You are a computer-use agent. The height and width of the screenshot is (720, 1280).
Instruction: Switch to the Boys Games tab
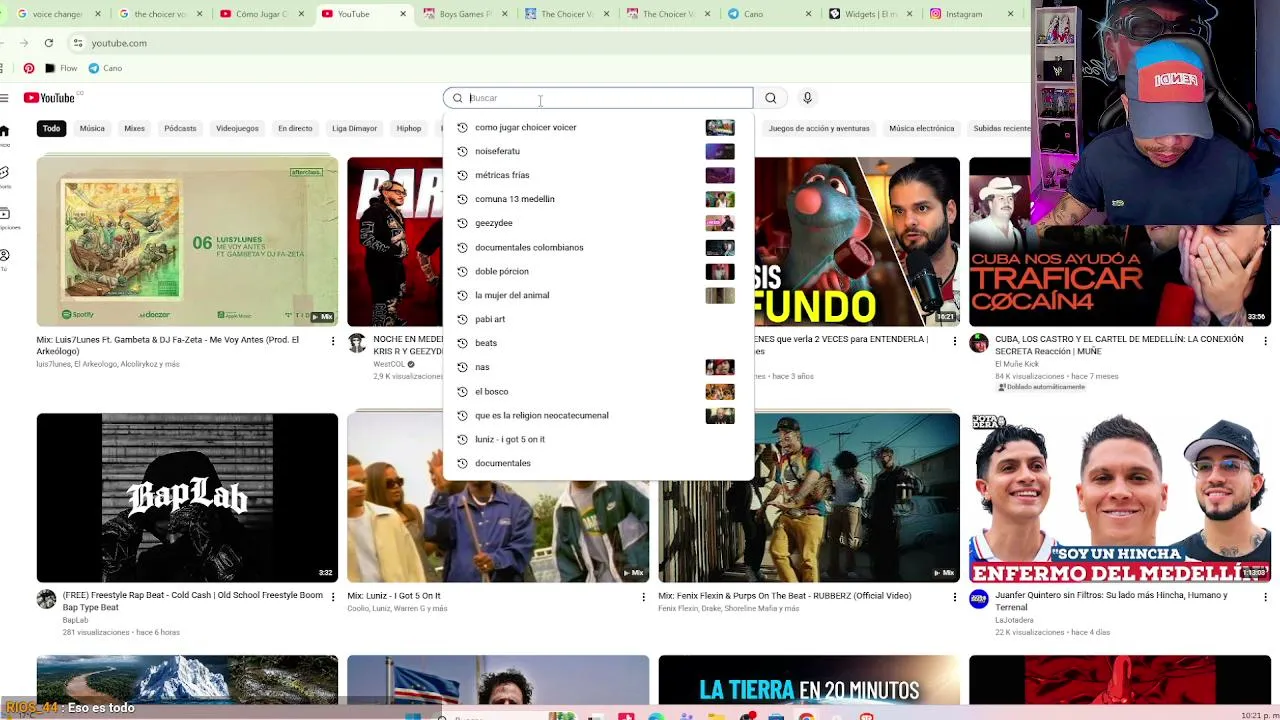(x=465, y=14)
